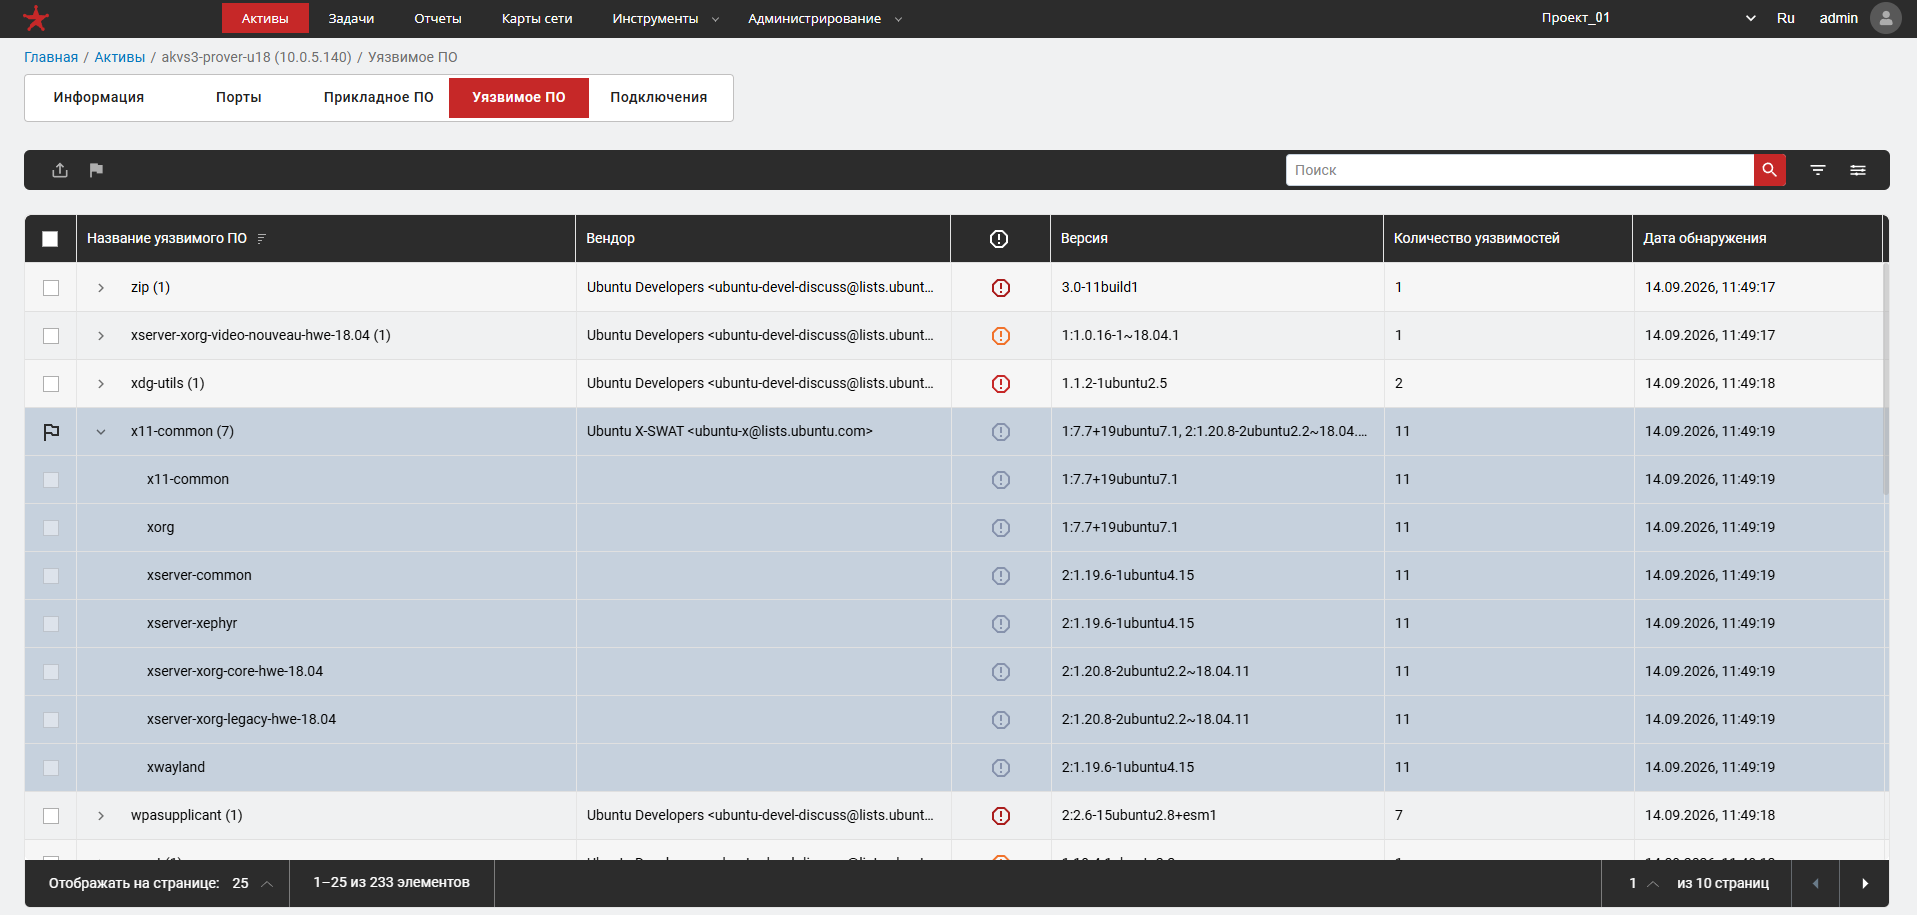
Task: Expand the zip (1) row
Action: click(x=101, y=288)
